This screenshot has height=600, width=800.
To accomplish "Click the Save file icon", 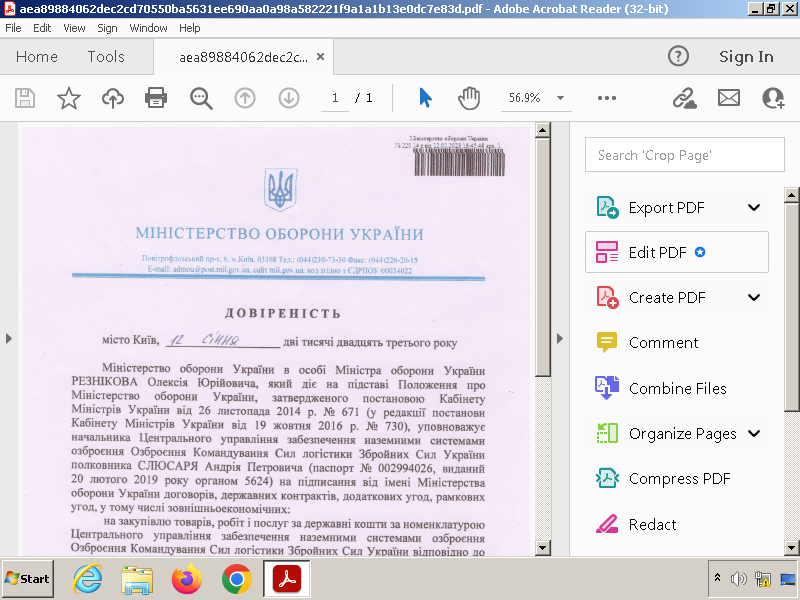I will pyautogui.click(x=24, y=98).
